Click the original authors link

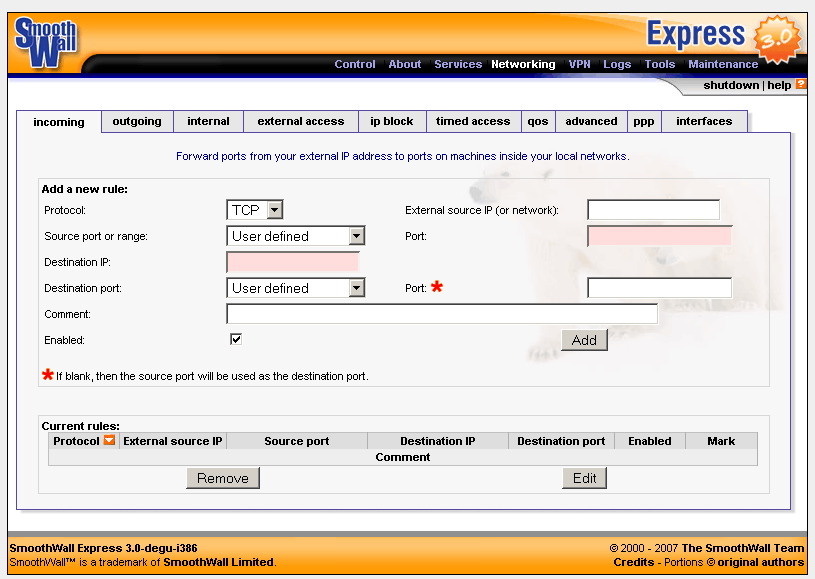click(760, 562)
